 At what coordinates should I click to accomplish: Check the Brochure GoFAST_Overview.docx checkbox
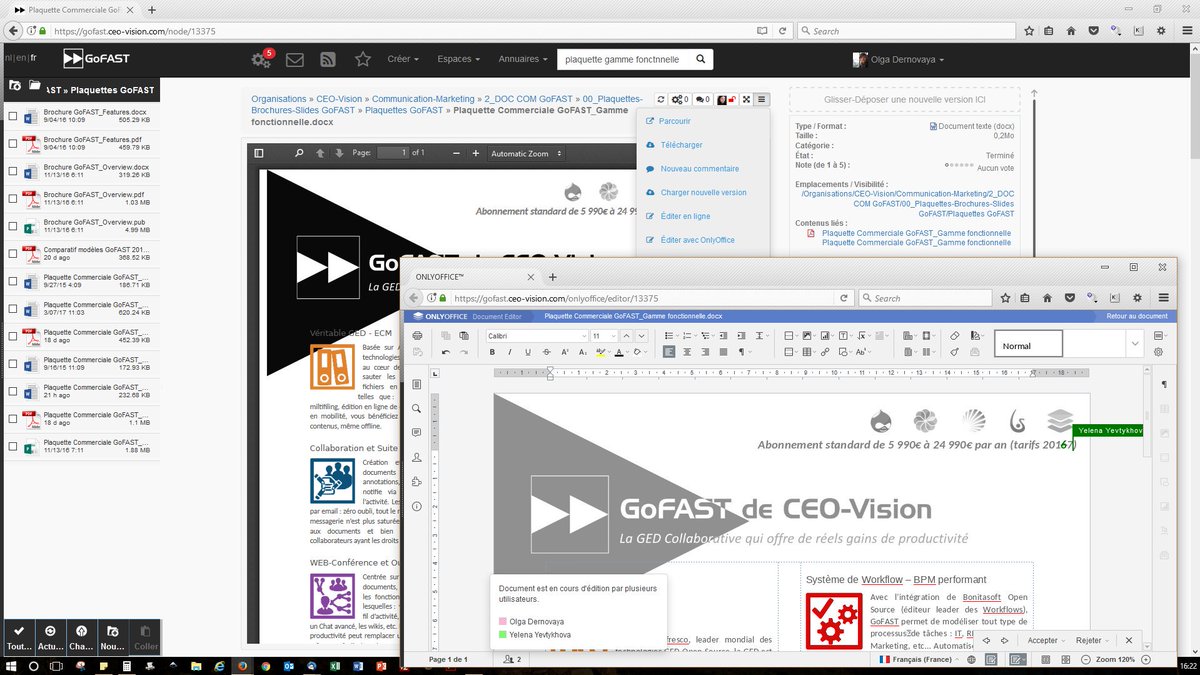point(12,171)
